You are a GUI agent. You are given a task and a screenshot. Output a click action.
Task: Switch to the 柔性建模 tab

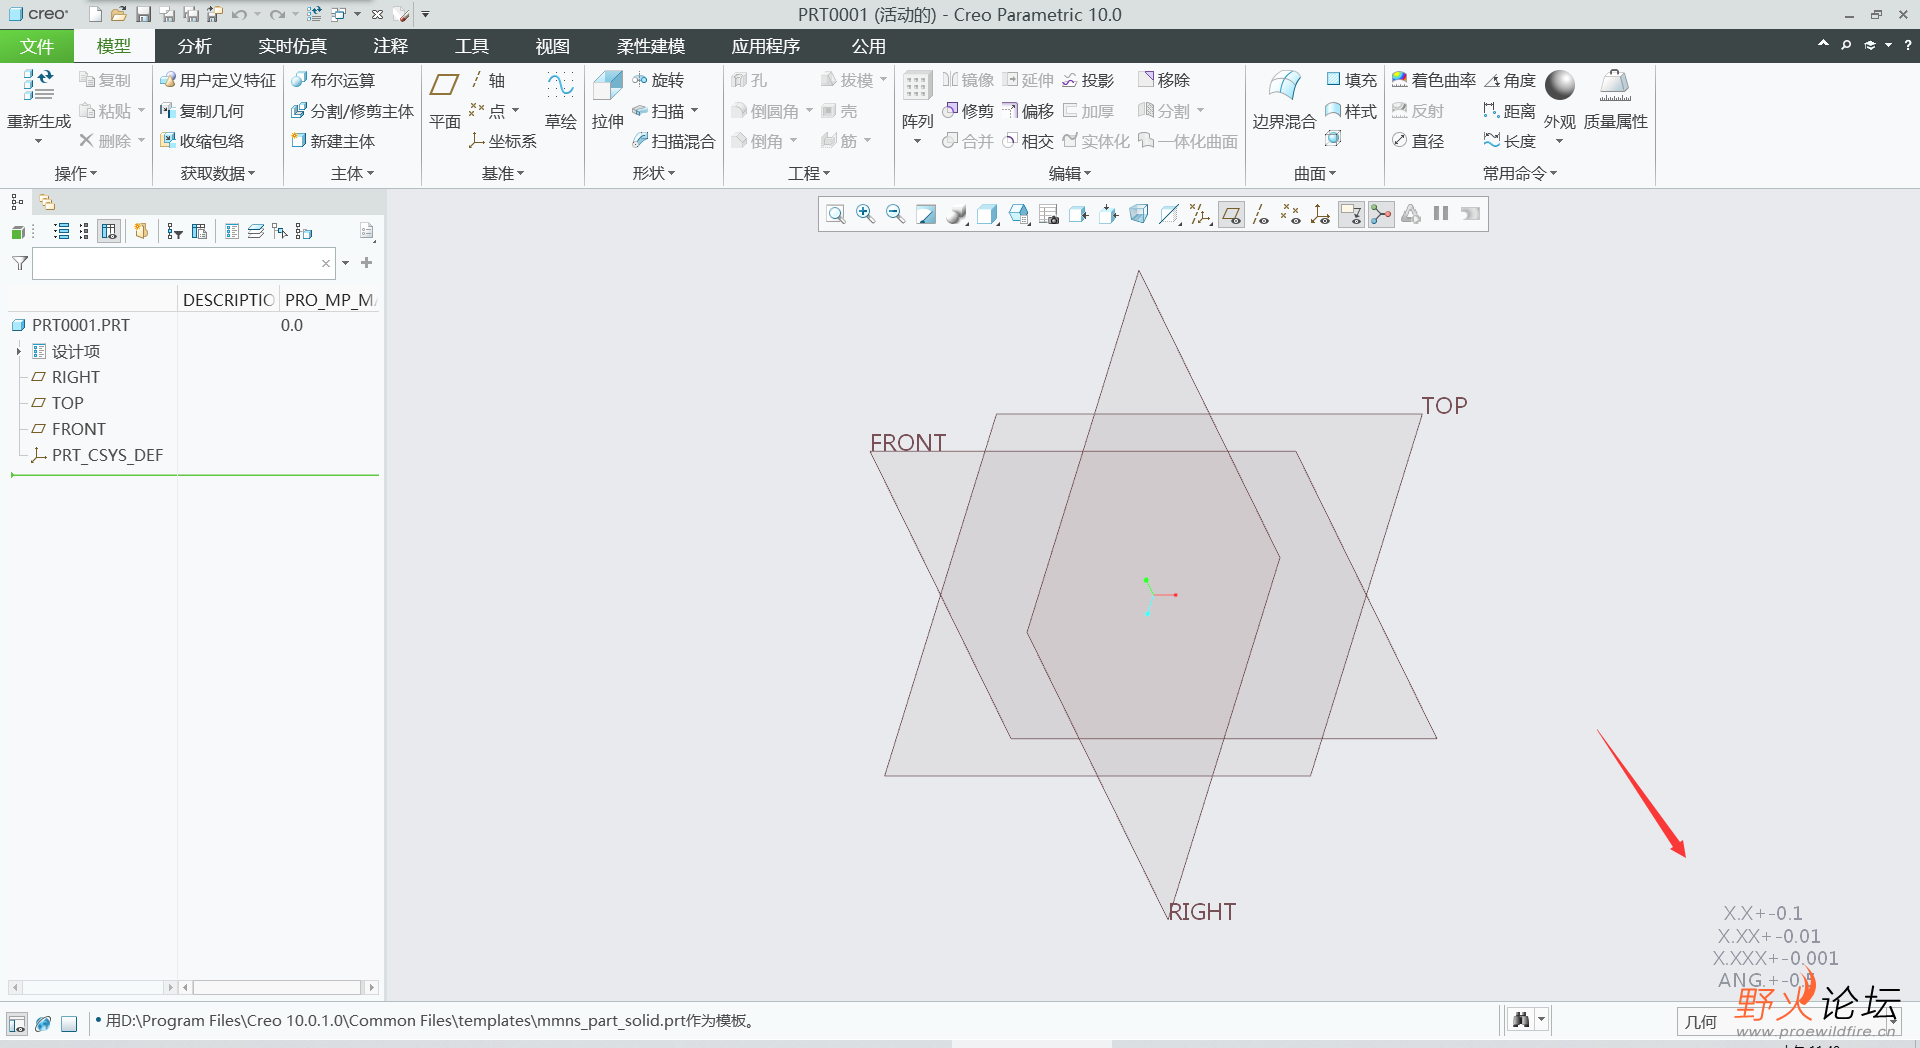[x=650, y=46]
